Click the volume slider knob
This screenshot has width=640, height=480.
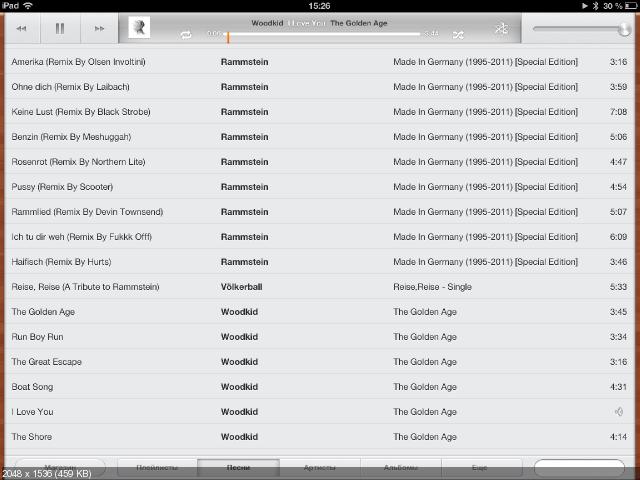click(624, 29)
